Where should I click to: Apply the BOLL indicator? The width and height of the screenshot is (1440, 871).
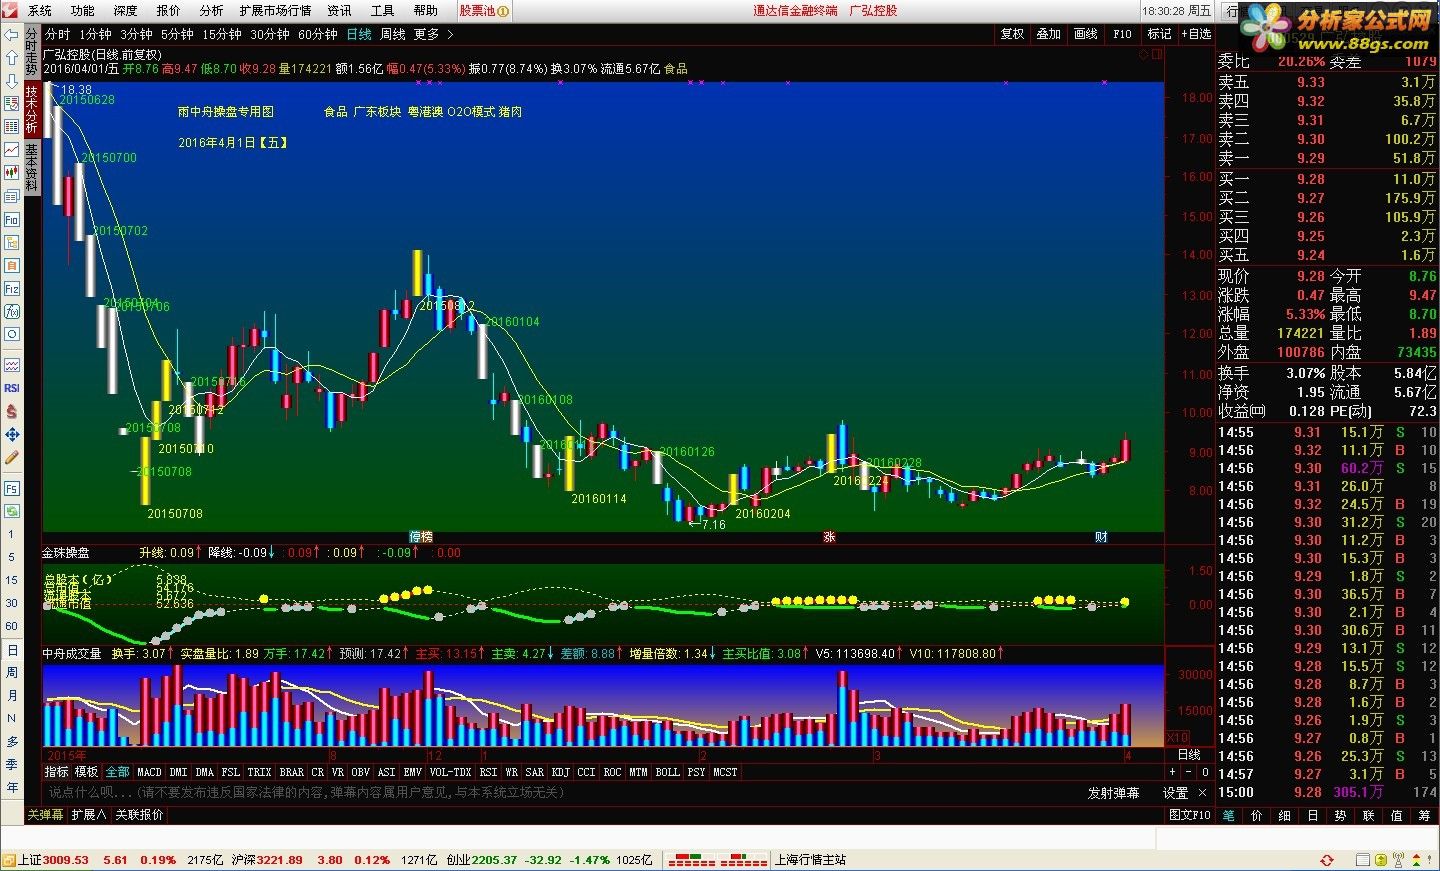(x=668, y=772)
